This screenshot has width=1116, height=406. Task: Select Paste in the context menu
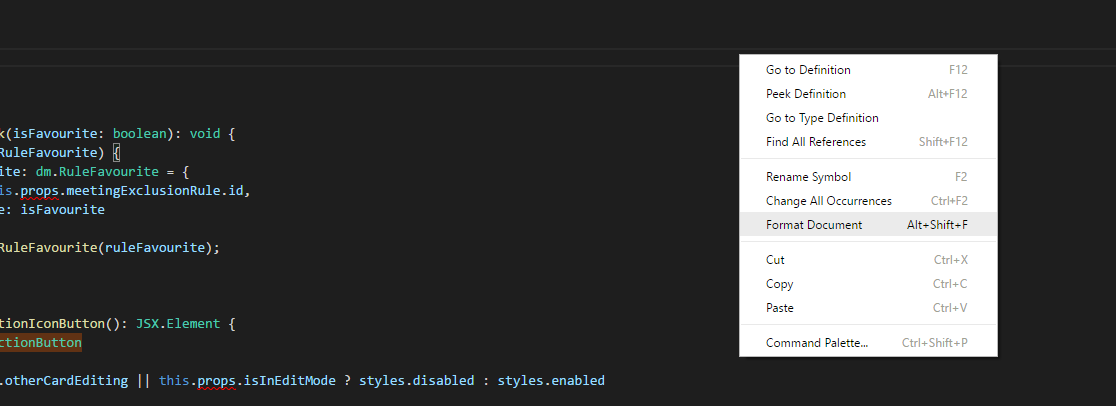click(868, 308)
